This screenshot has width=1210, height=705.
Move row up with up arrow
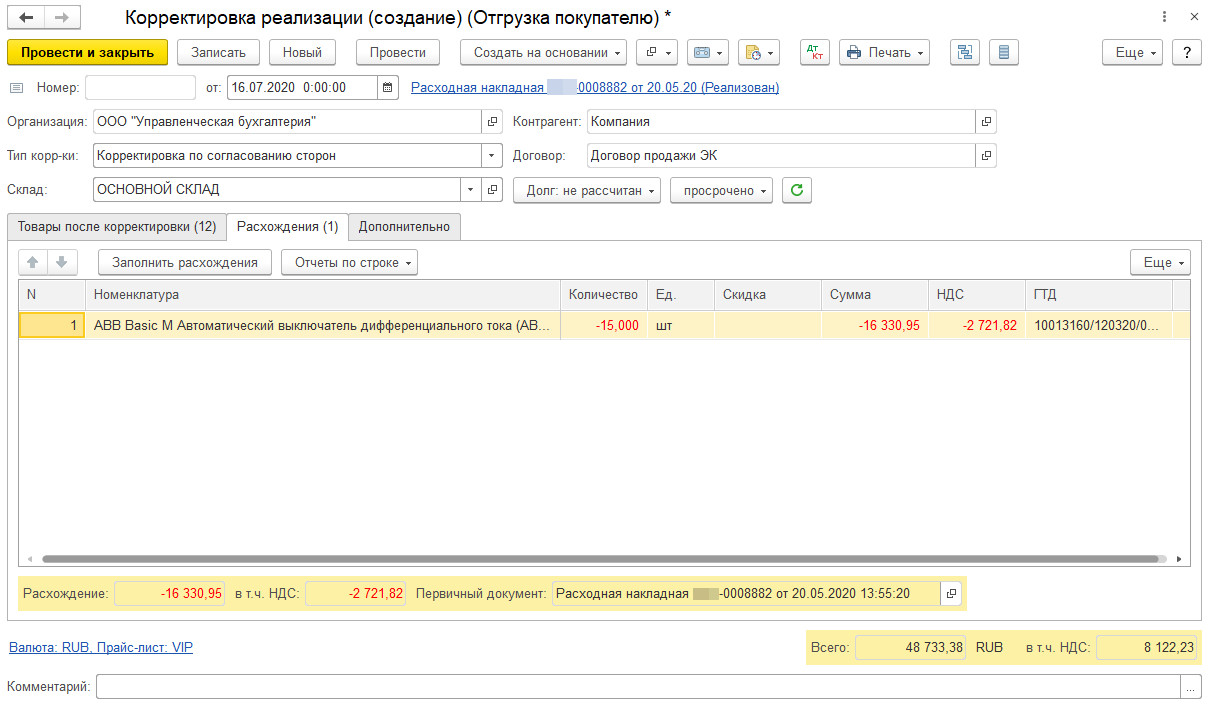pyautogui.click(x=33, y=263)
